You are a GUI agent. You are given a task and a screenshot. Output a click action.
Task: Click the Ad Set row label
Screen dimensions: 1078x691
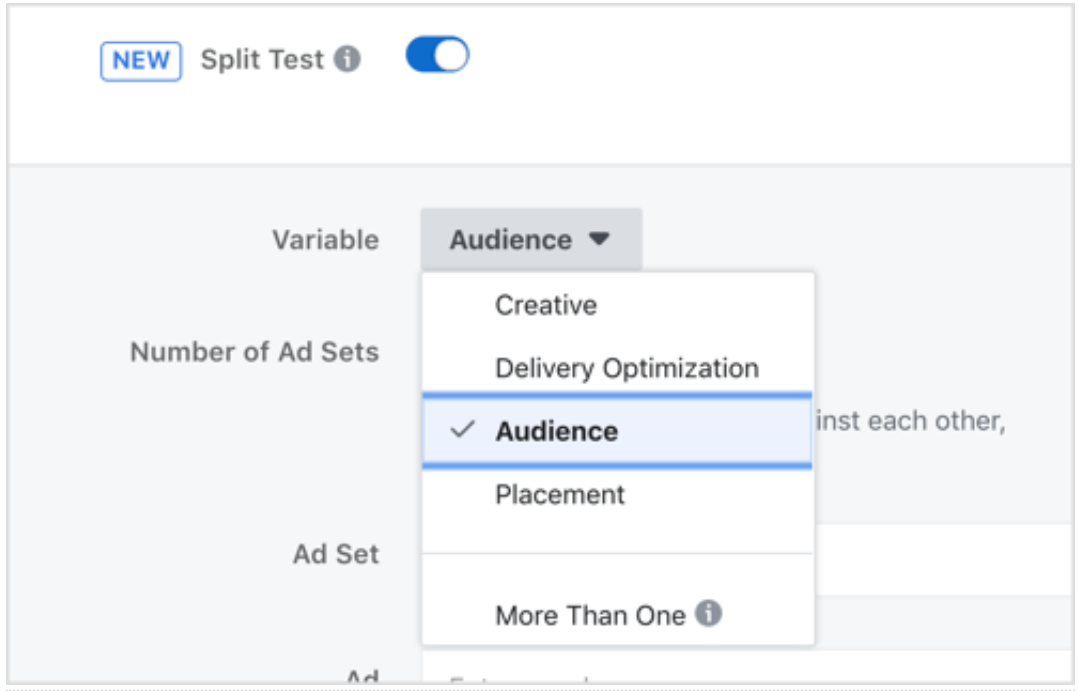coord(336,554)
